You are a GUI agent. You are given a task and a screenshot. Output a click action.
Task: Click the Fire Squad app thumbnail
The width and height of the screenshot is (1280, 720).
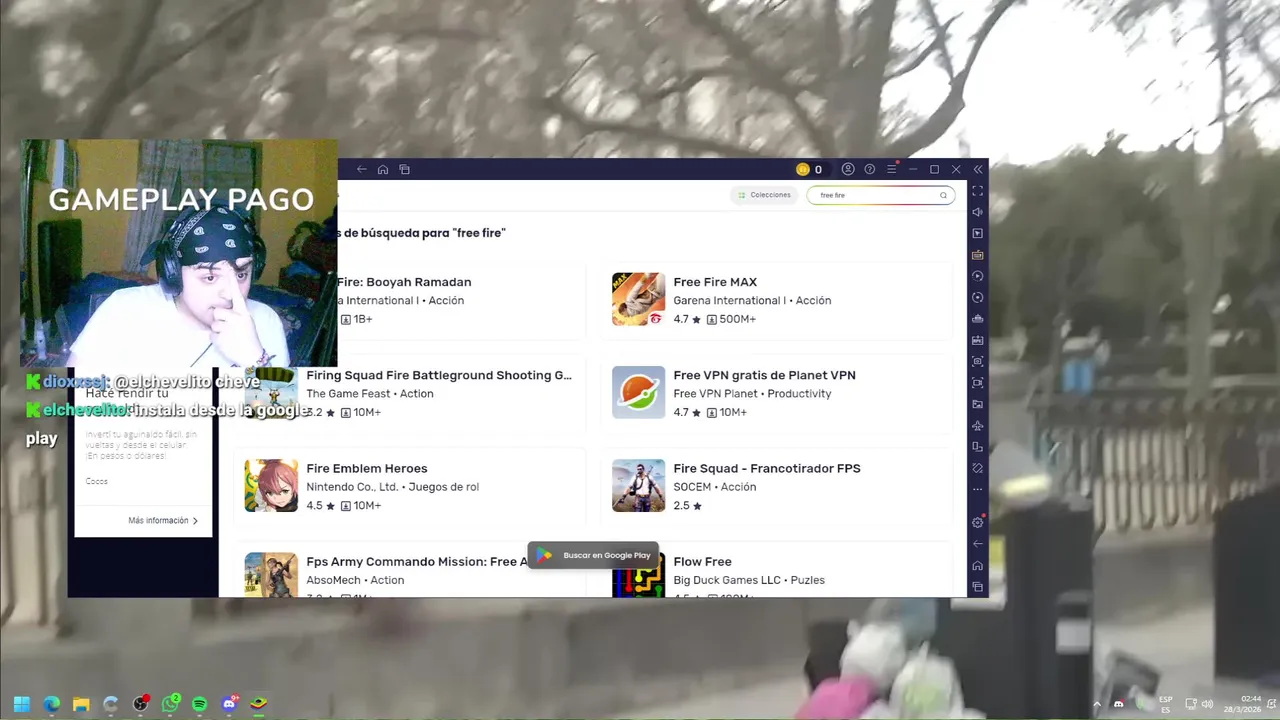coord(638,485)
